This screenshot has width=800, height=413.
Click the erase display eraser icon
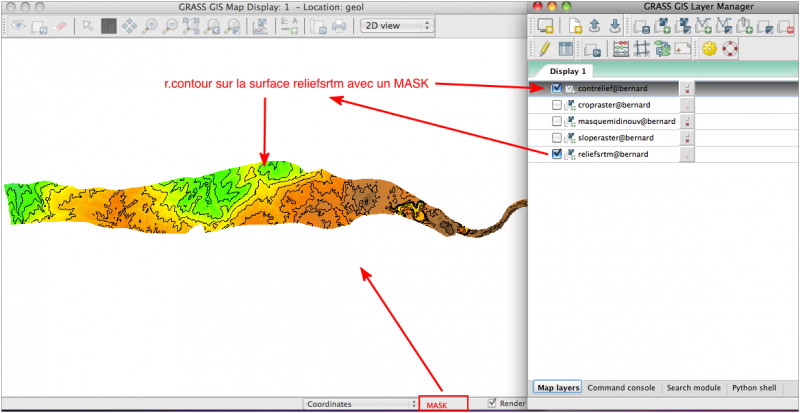[62, 27]
